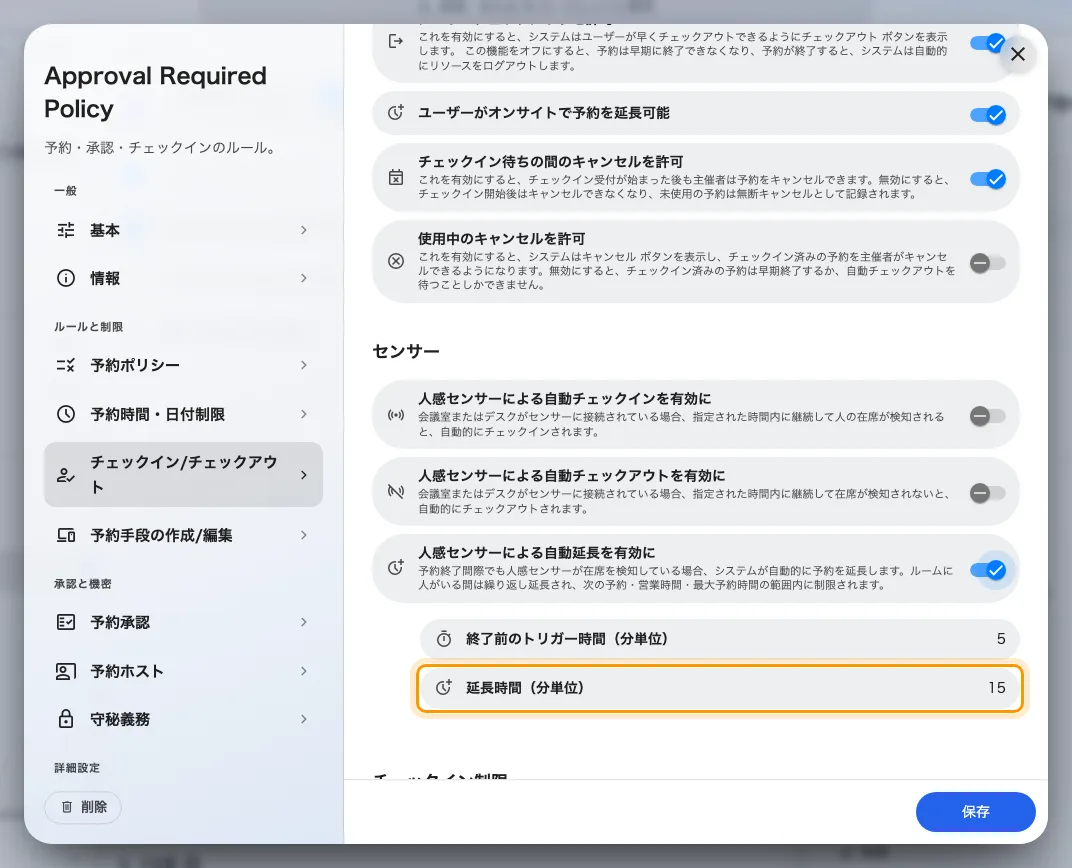1072x868 pixels.
Task: Close the policy dialog with X
Action: click(1018, 54)
